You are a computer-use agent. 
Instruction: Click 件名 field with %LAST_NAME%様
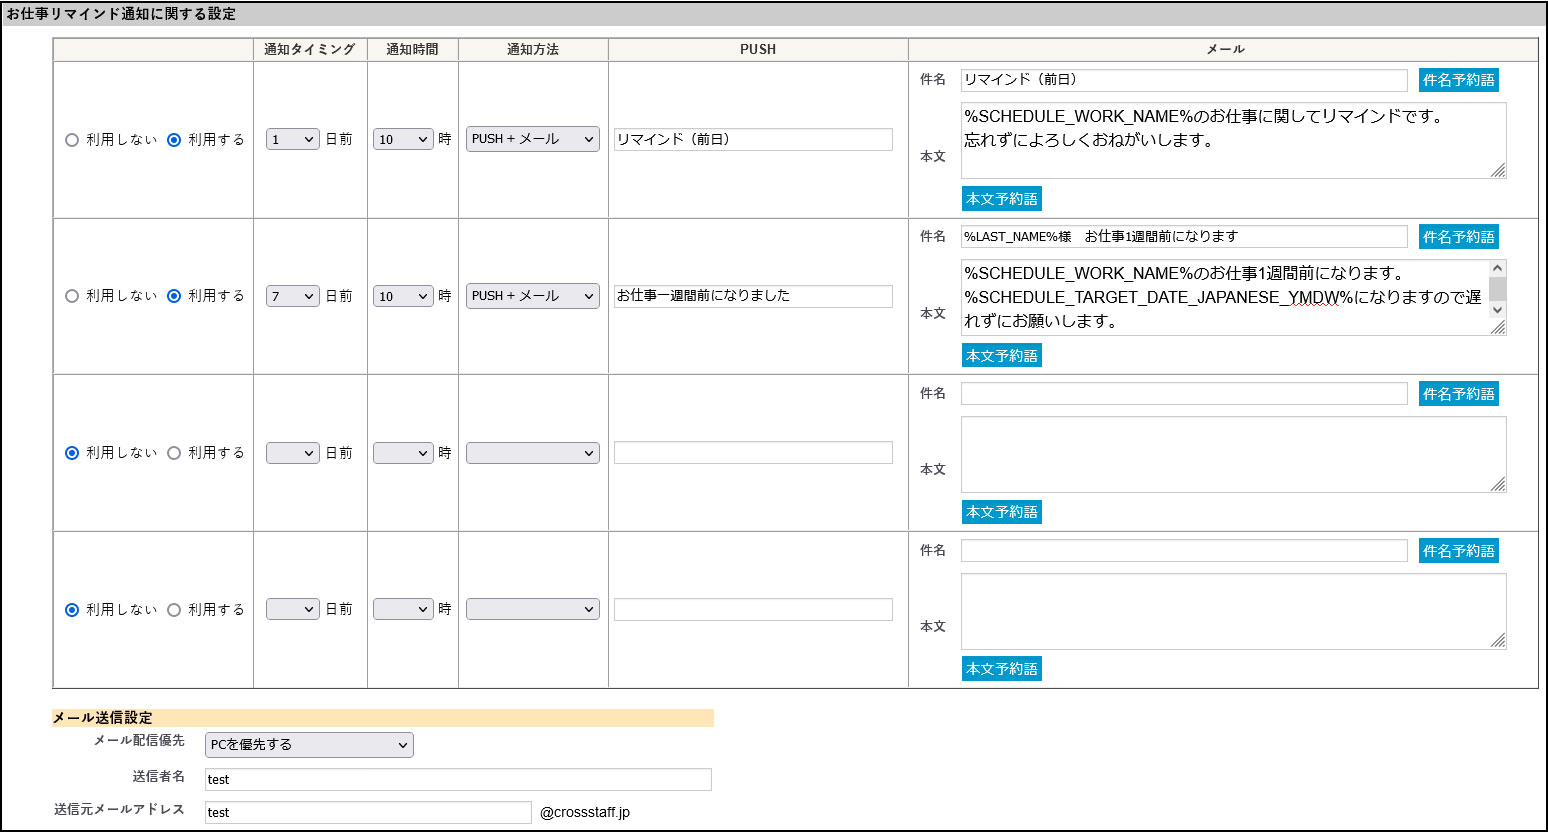tap(1184, 237)
